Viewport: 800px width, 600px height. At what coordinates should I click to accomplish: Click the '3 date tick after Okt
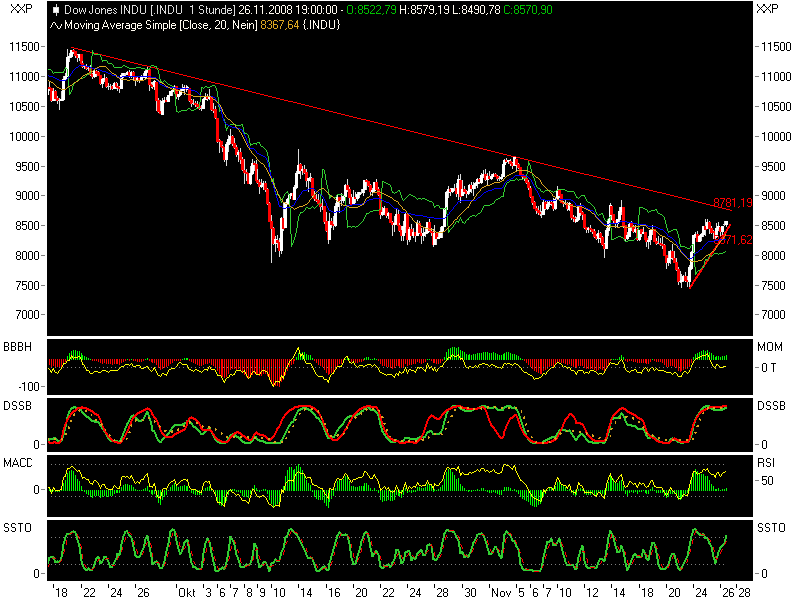coord(208,592)
